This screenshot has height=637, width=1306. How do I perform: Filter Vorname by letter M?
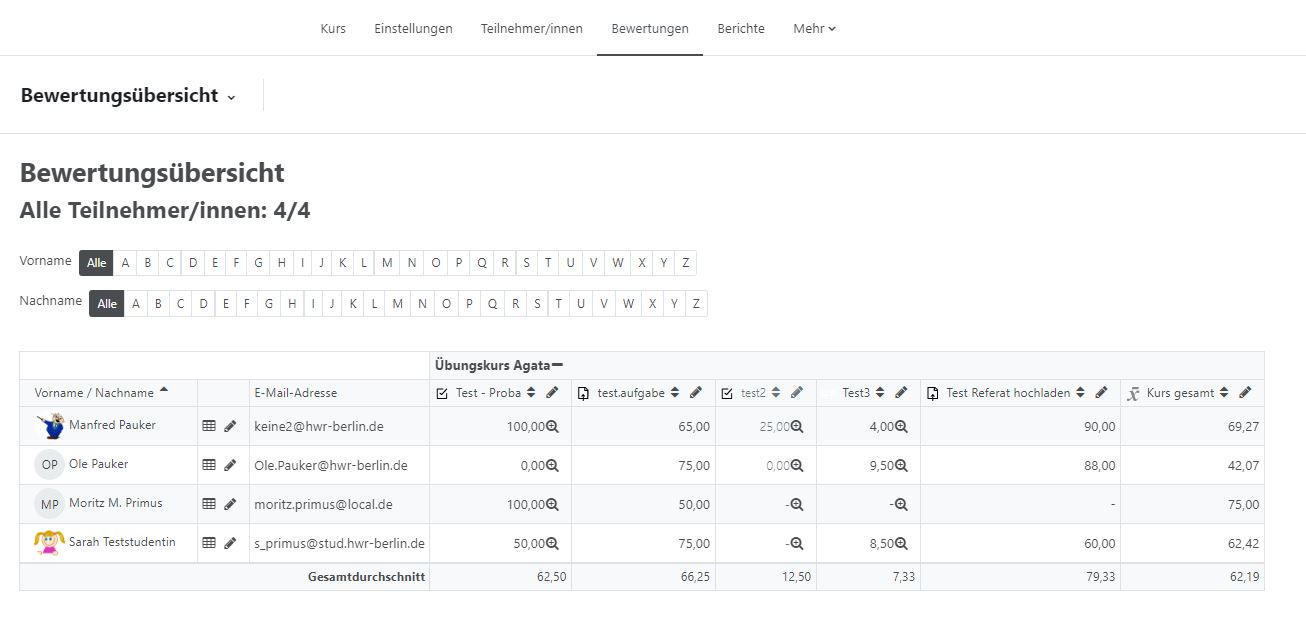click(388, 263)
